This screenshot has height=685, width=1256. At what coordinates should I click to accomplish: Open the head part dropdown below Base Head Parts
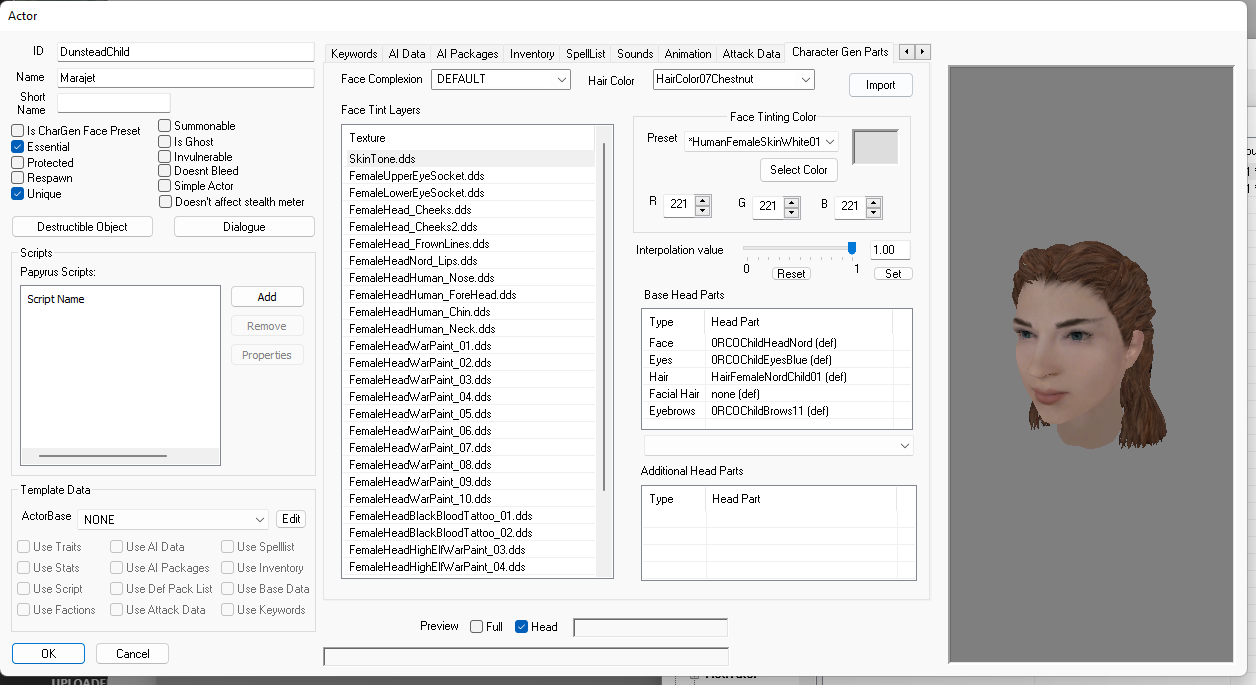[x=778, y=445]
